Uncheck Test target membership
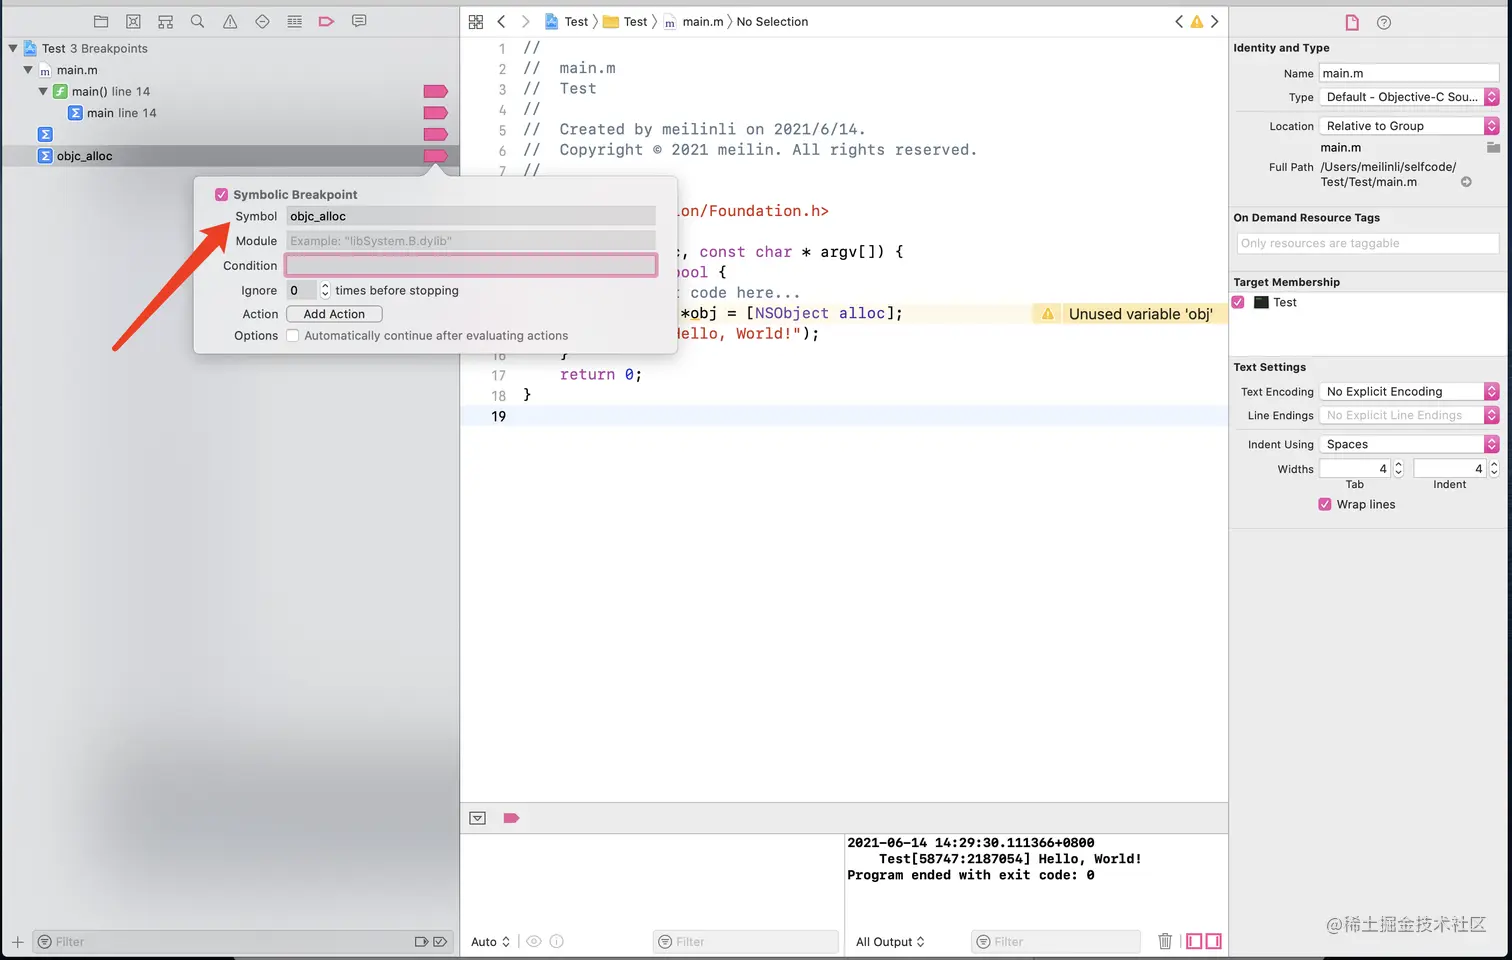This screenshot has width=1512, height=960. point(1238,302)
